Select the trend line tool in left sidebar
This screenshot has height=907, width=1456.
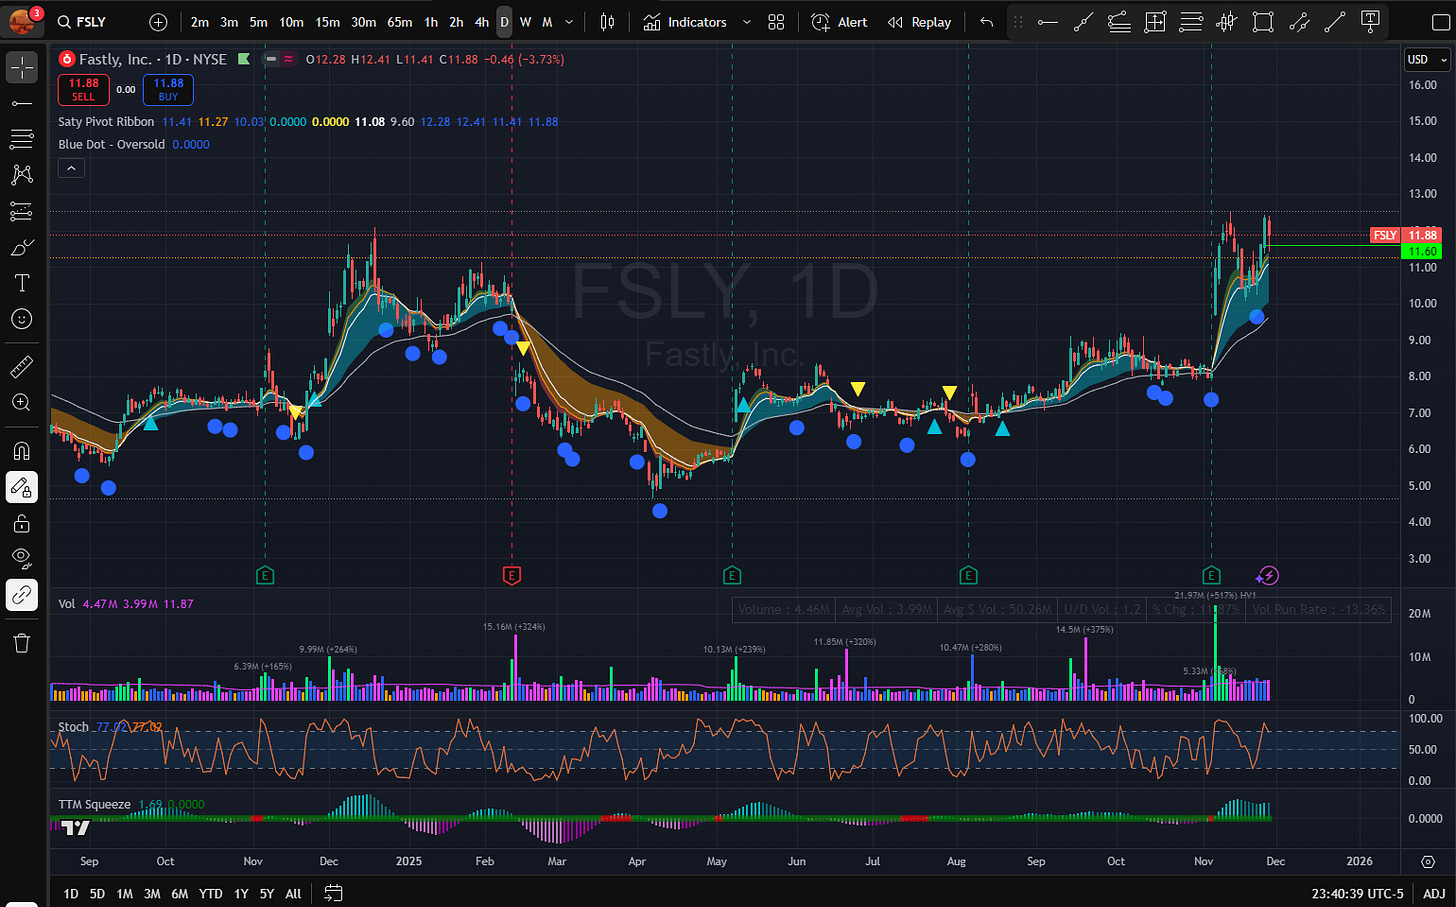pos(22,103)
